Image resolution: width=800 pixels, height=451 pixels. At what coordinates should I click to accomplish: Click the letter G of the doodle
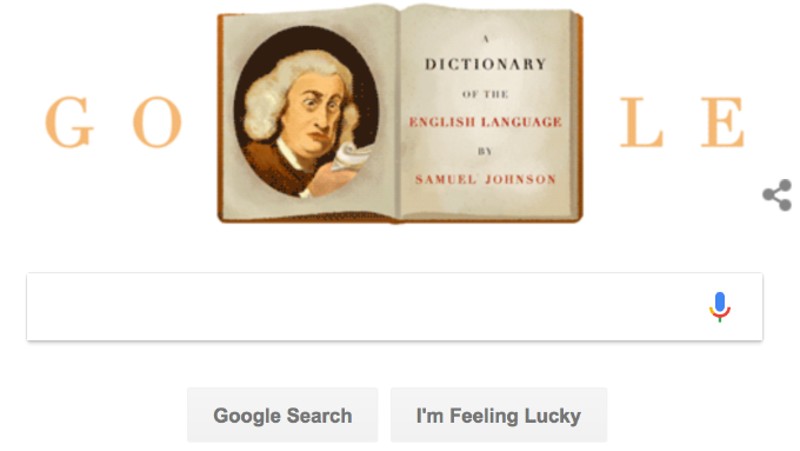point(69,121)
